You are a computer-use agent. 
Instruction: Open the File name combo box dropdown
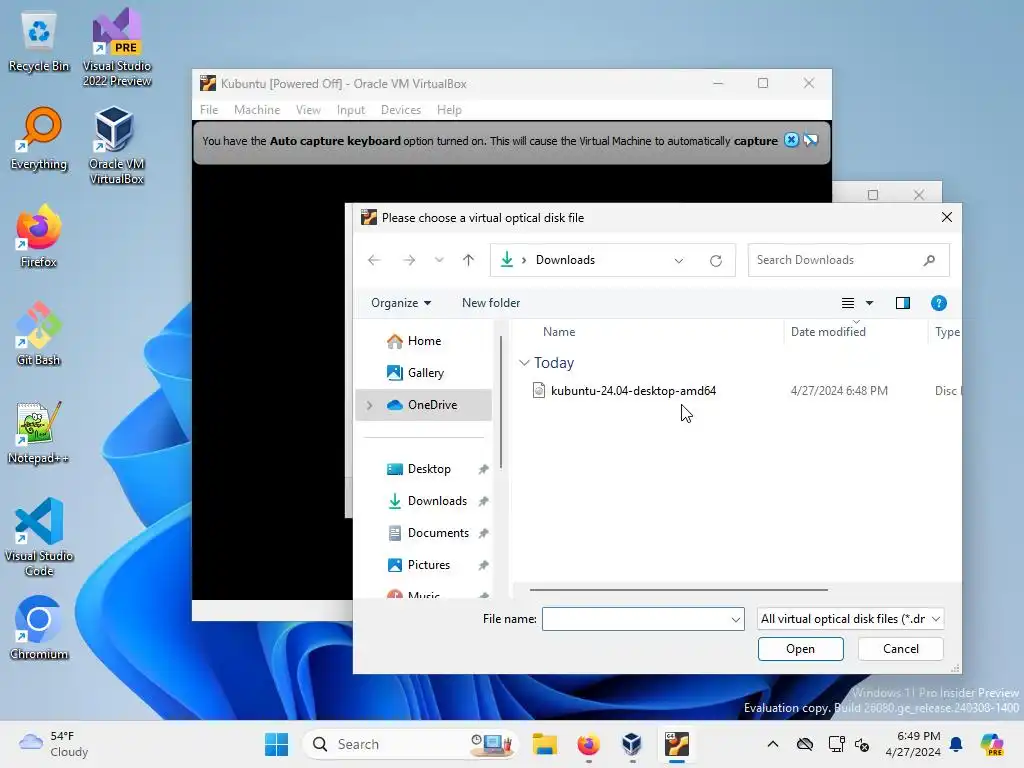735,619
